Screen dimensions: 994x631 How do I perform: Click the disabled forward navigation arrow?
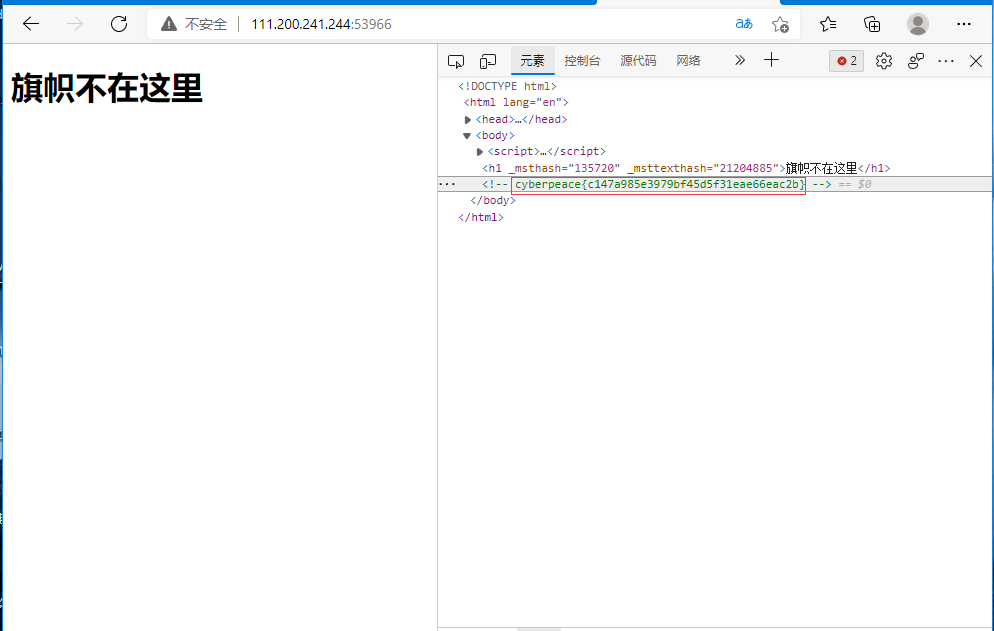pos(75,24)
